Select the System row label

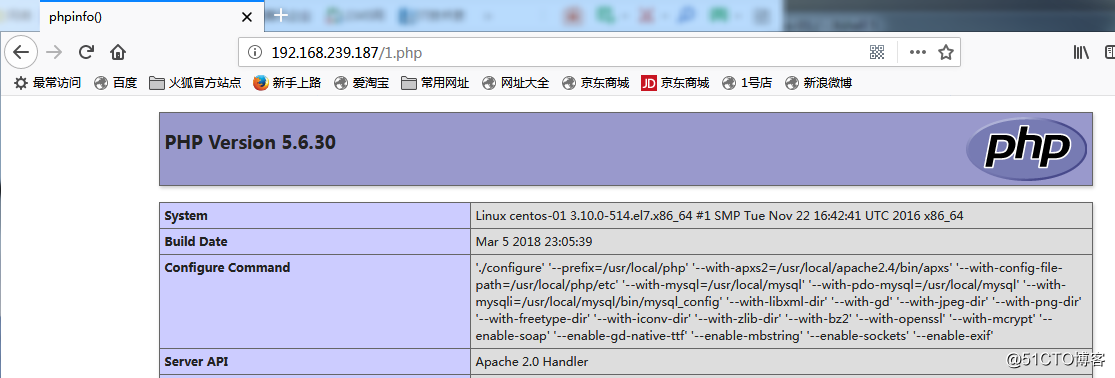coord(186,215)
